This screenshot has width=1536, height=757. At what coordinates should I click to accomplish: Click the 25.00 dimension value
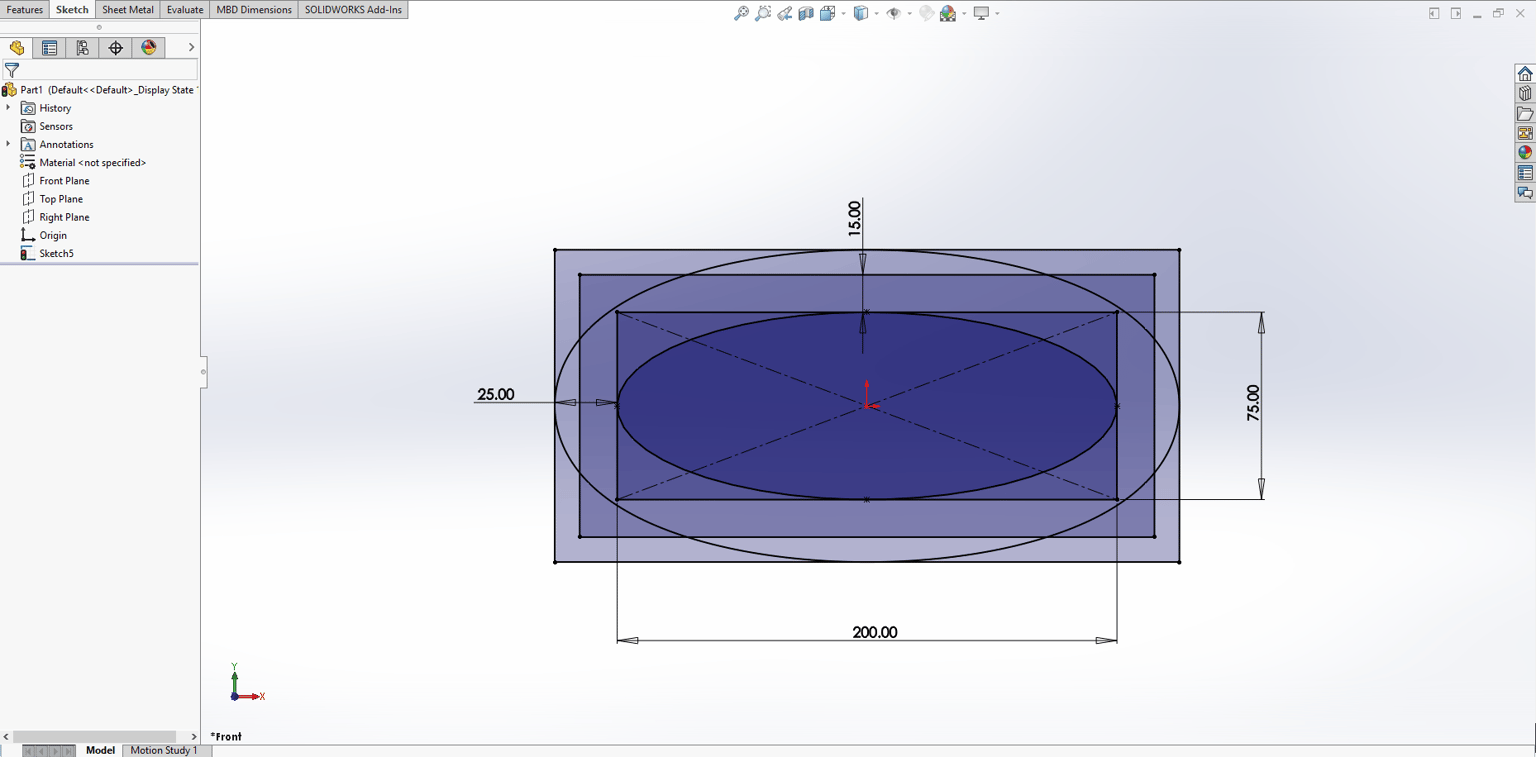pos(495,394)
